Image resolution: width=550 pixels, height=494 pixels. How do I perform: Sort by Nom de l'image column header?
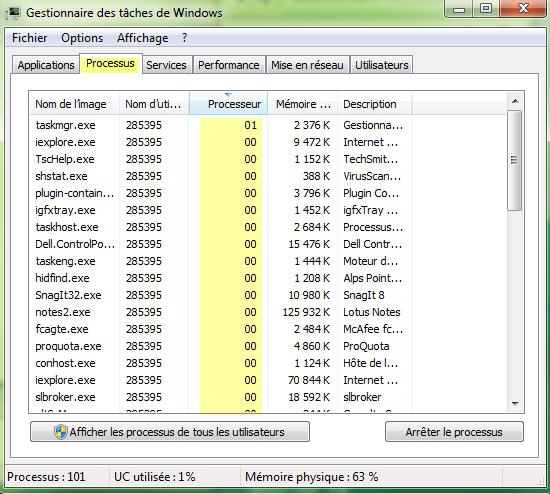tap(75, 104)
